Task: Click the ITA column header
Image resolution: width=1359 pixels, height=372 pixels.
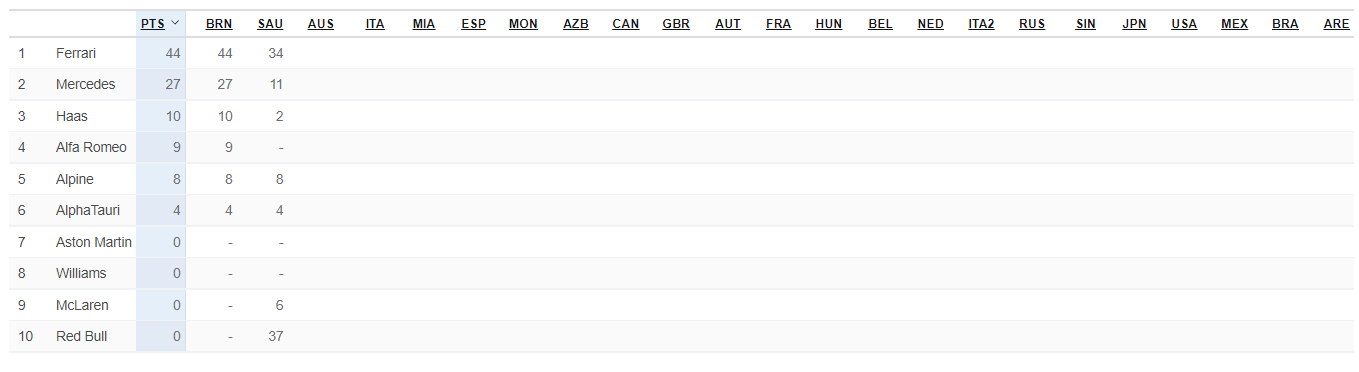Action: 375,24
